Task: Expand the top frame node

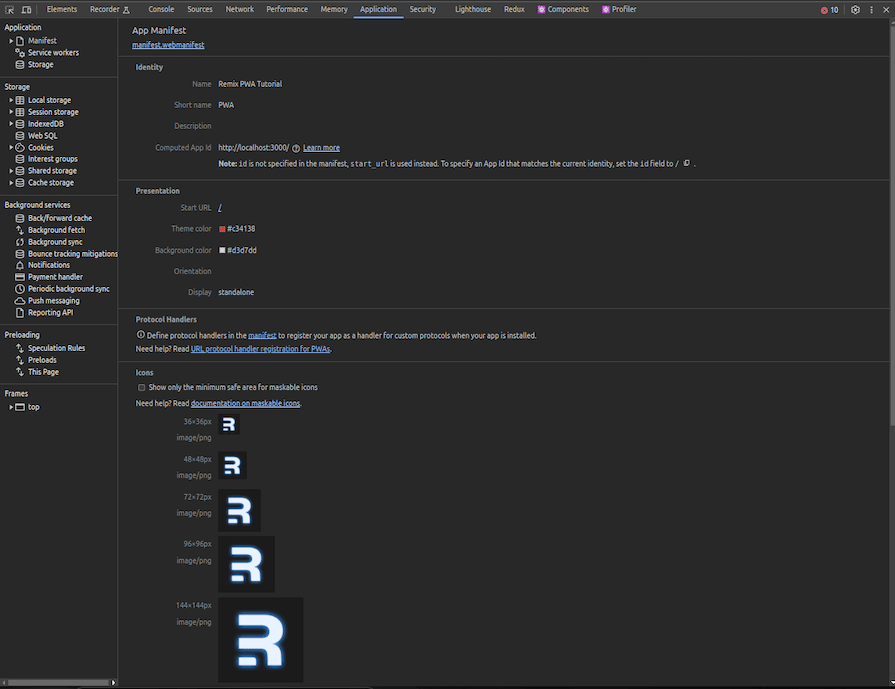Action: coord(11,407)
